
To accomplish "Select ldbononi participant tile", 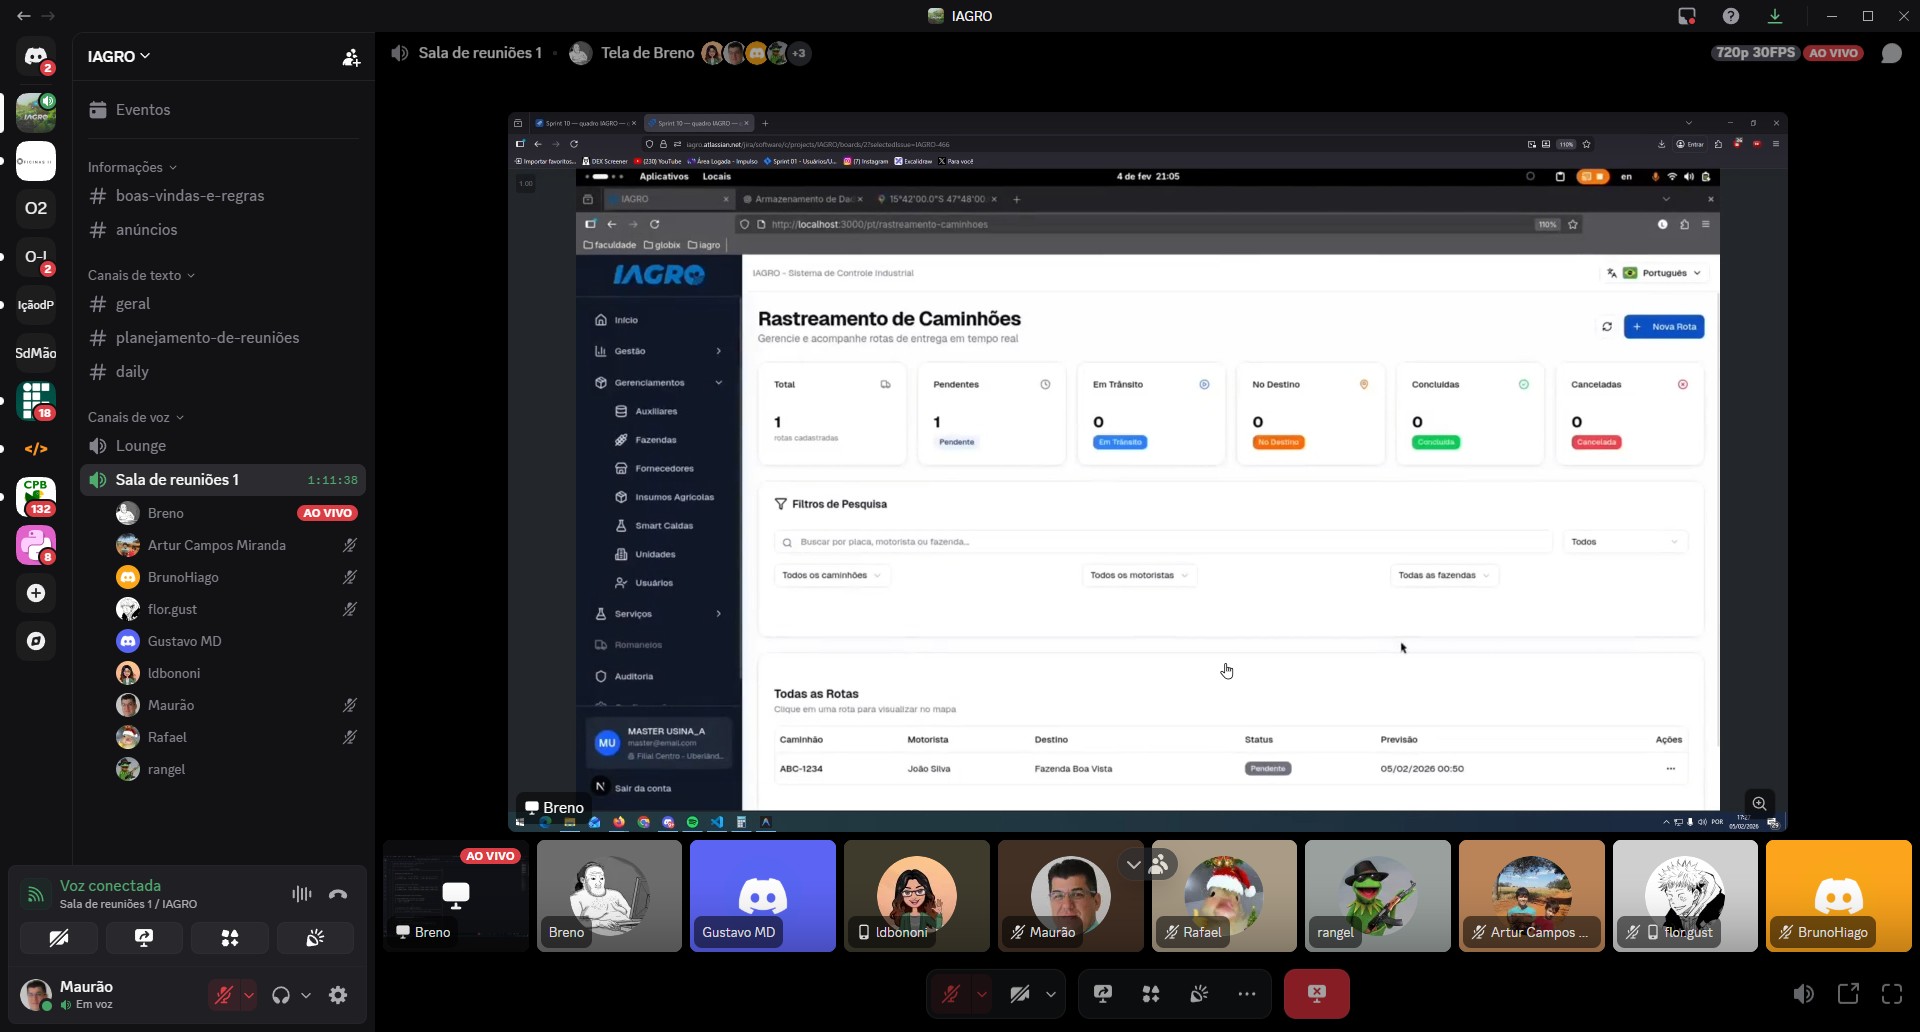I will click(x=917, y=895).
